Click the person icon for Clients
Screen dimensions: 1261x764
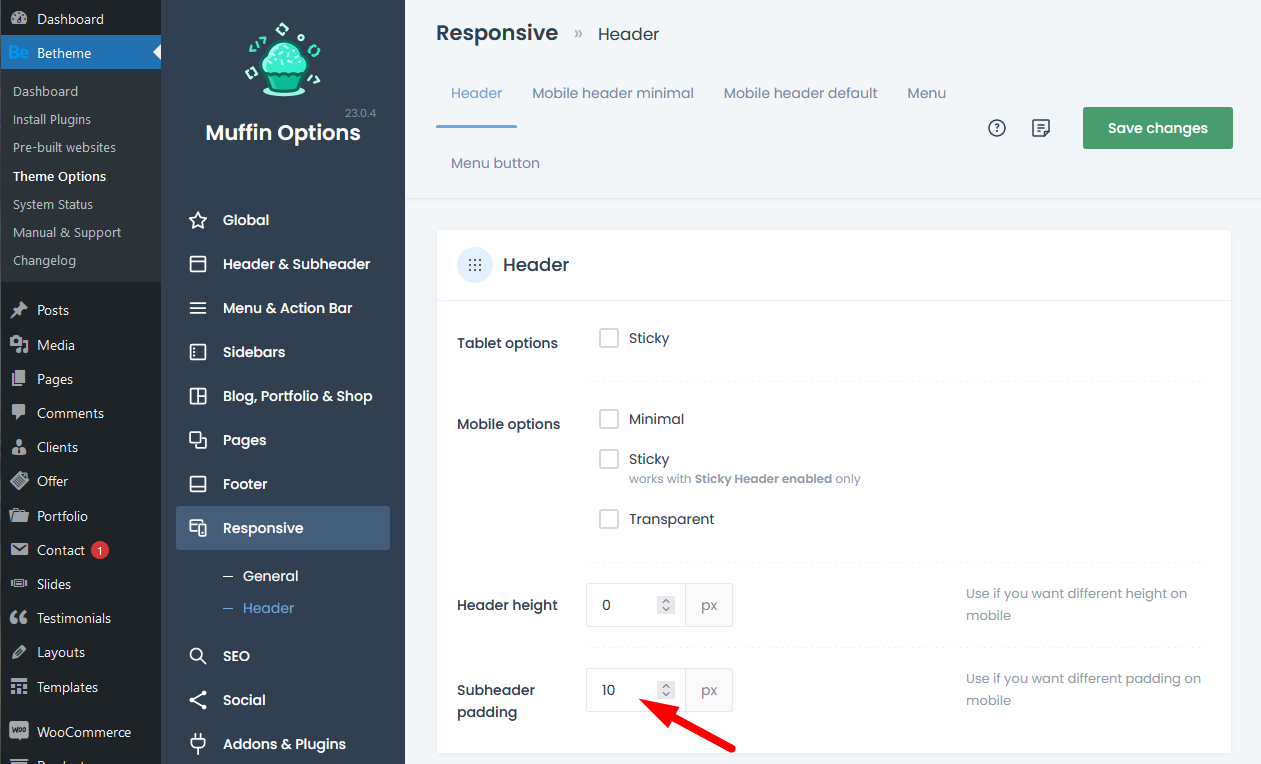19,447
